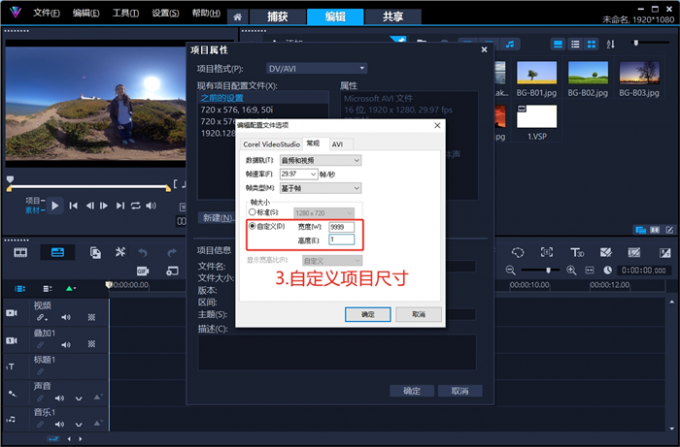This screenshot has height=447, width=680.
Task: Step to the next frame
Action: click(x=104, y=206)
